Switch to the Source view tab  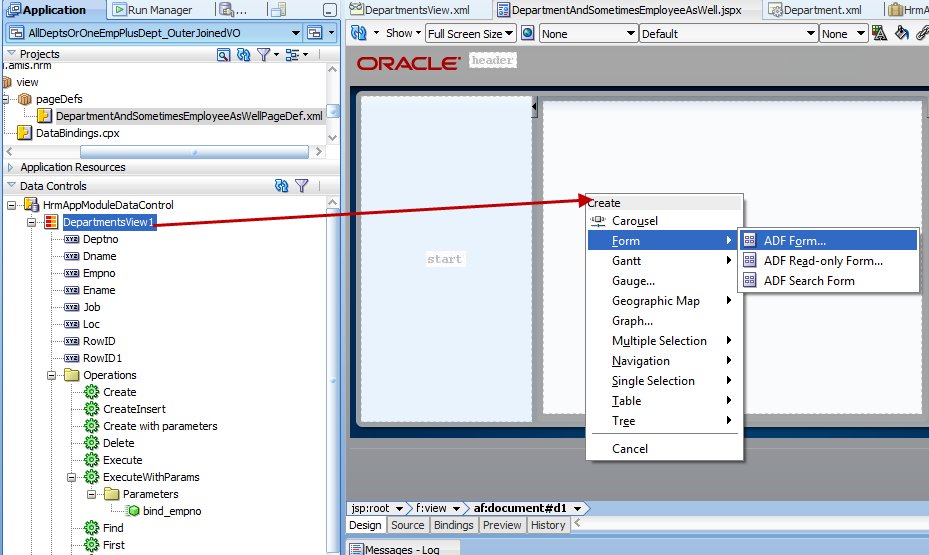408,525
